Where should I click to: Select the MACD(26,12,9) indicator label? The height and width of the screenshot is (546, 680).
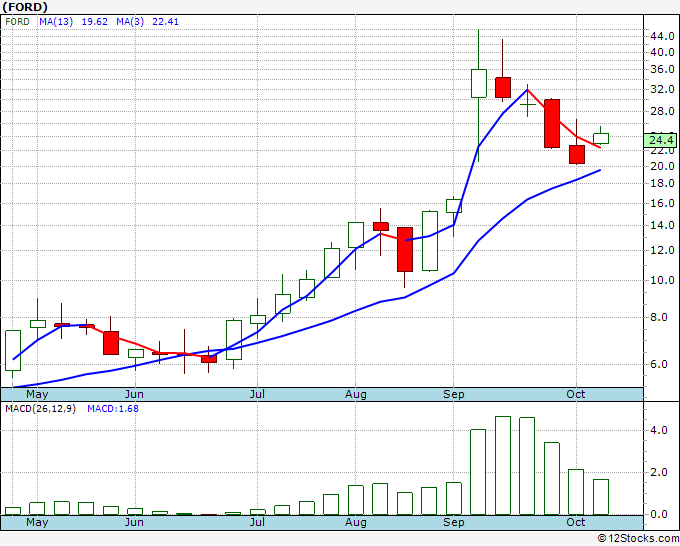tap(41, 408)
